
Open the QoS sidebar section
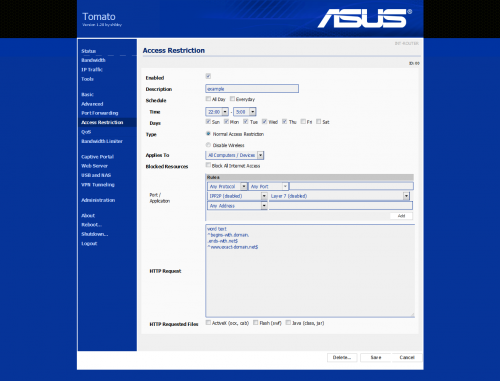tap(86, 132)
